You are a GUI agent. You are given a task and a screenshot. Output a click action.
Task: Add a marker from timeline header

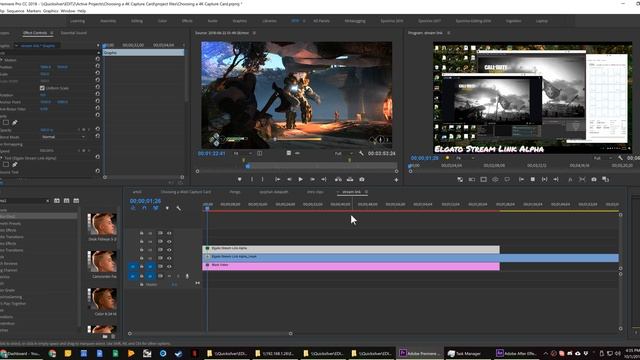167,208
